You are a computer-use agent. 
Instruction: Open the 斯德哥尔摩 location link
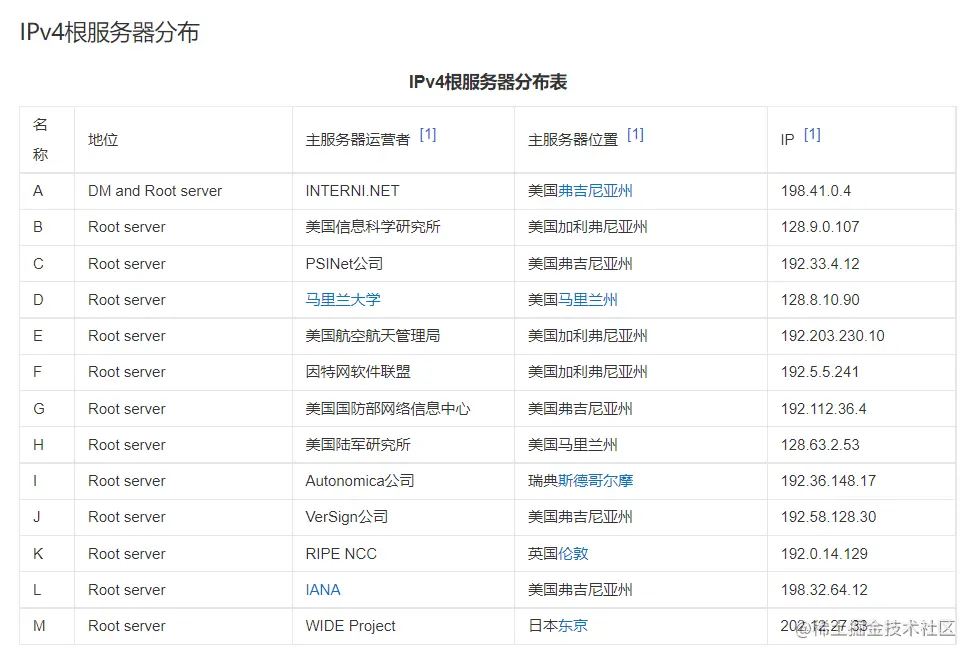(595, 481)
